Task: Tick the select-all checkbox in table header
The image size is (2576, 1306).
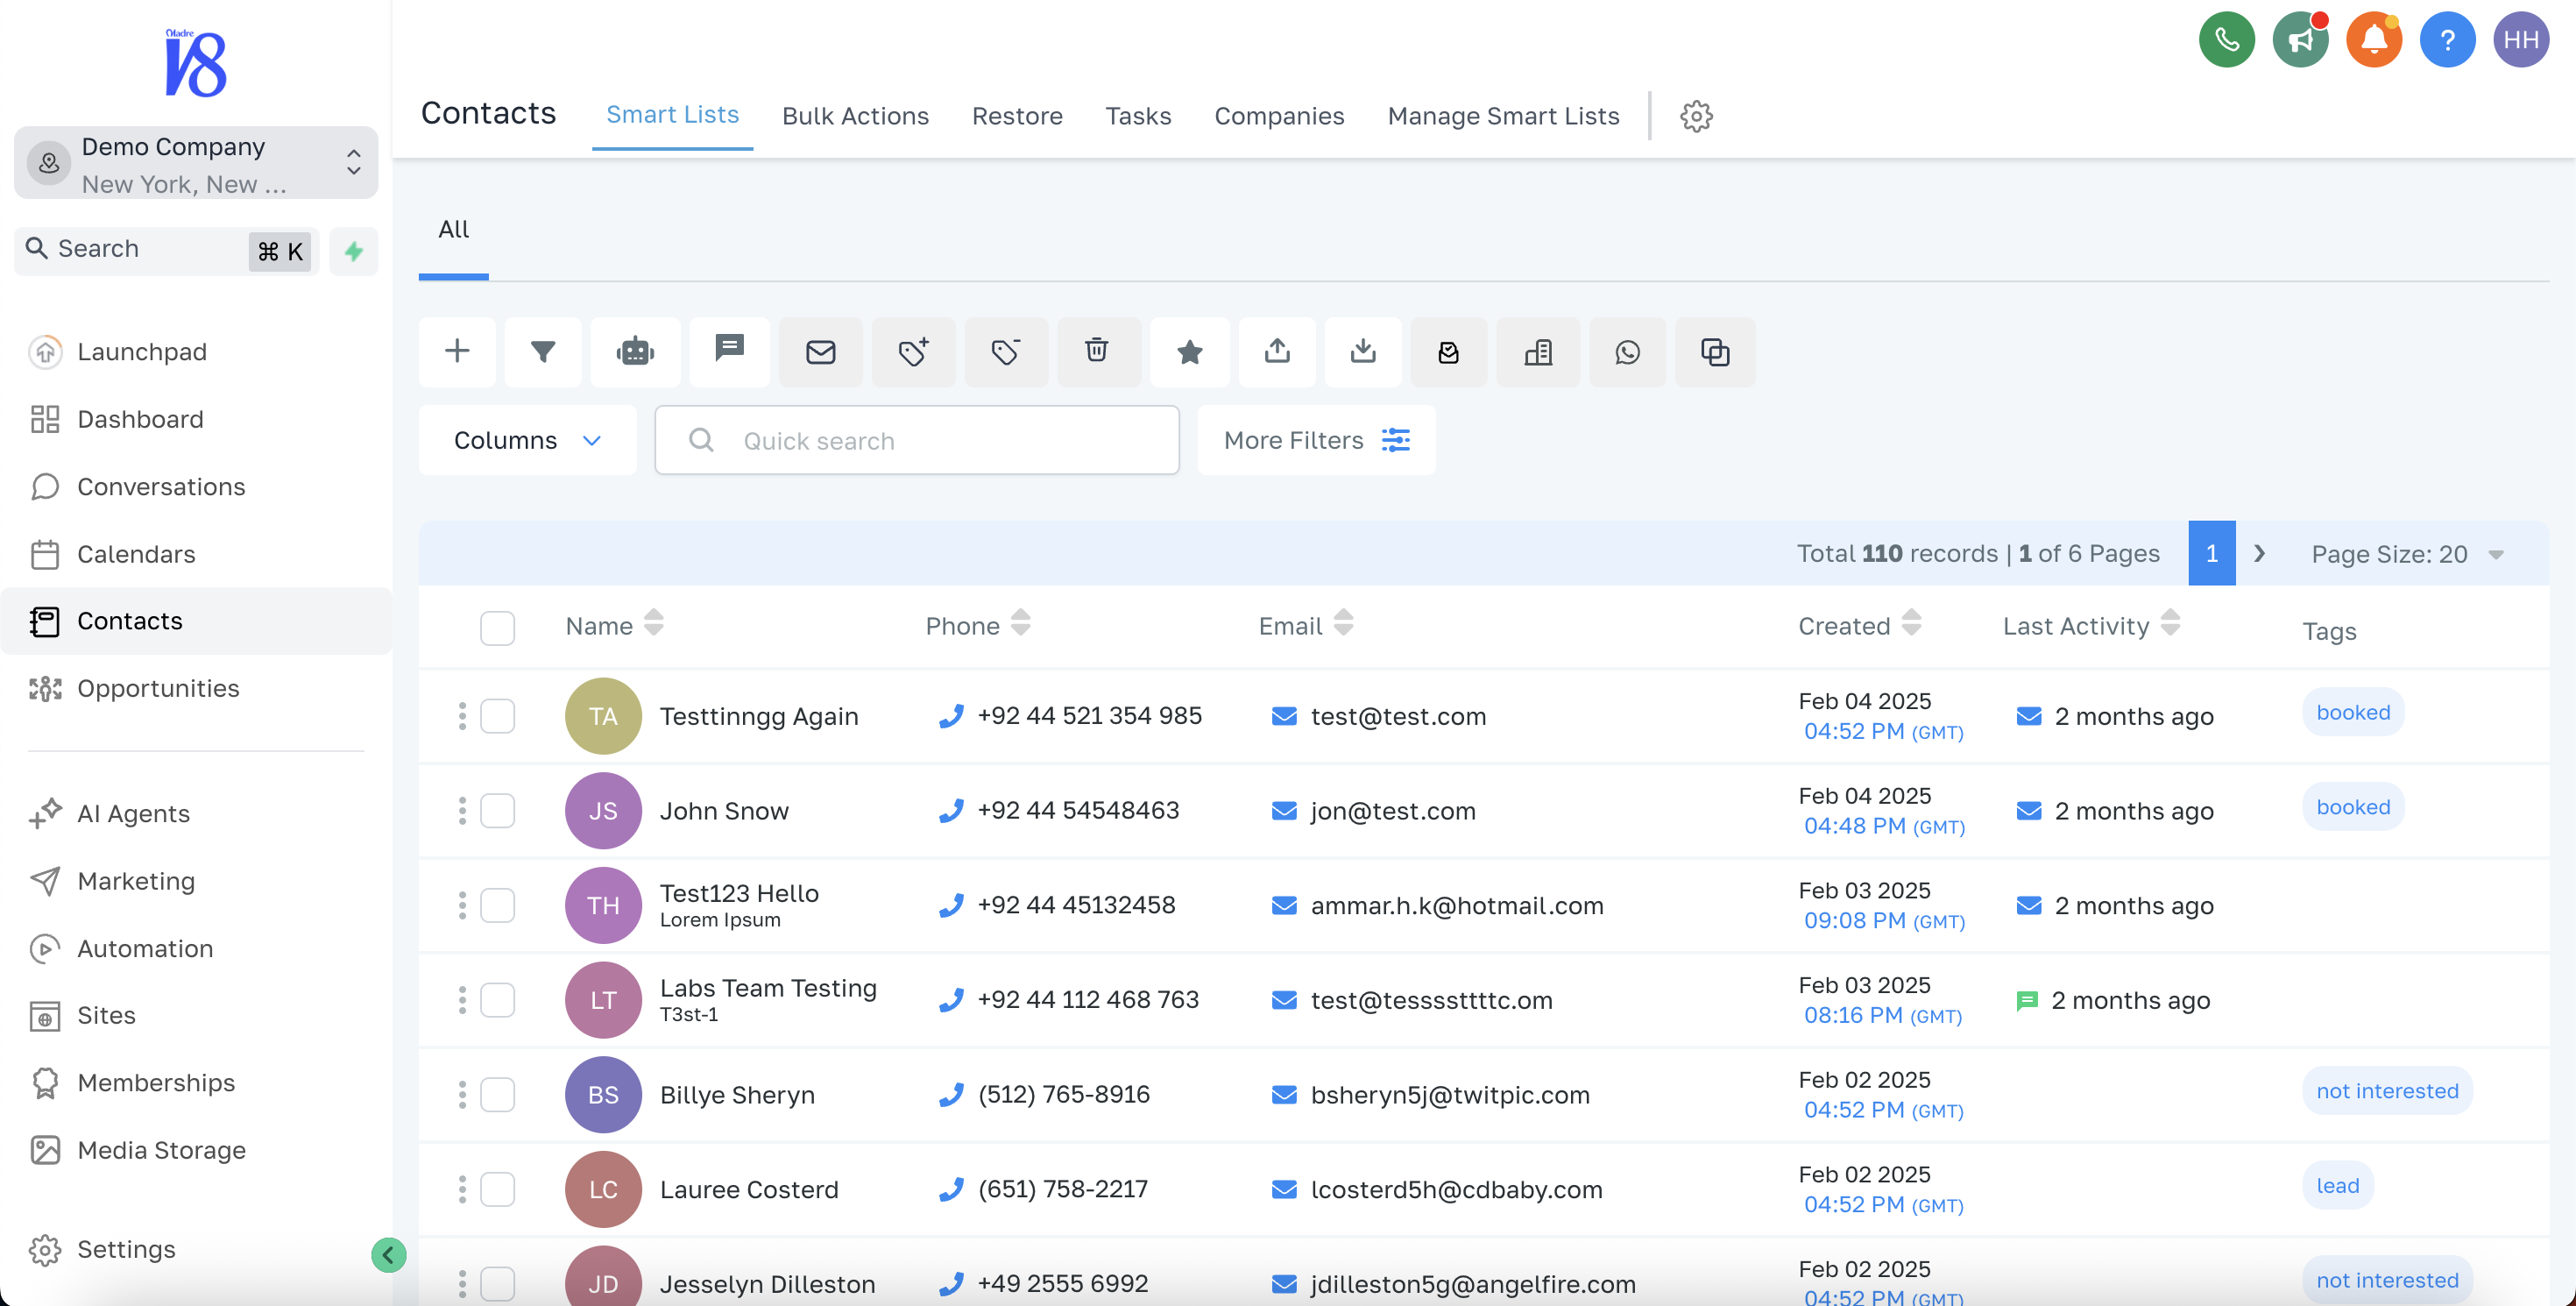Action: pyautogui.click(x=497, y=628)
